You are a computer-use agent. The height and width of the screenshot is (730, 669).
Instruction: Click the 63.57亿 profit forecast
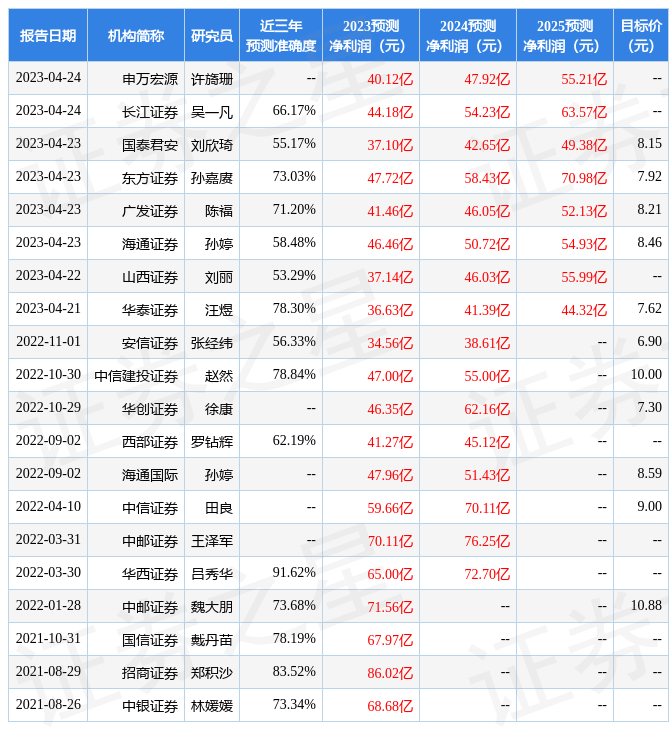point(584,112)
